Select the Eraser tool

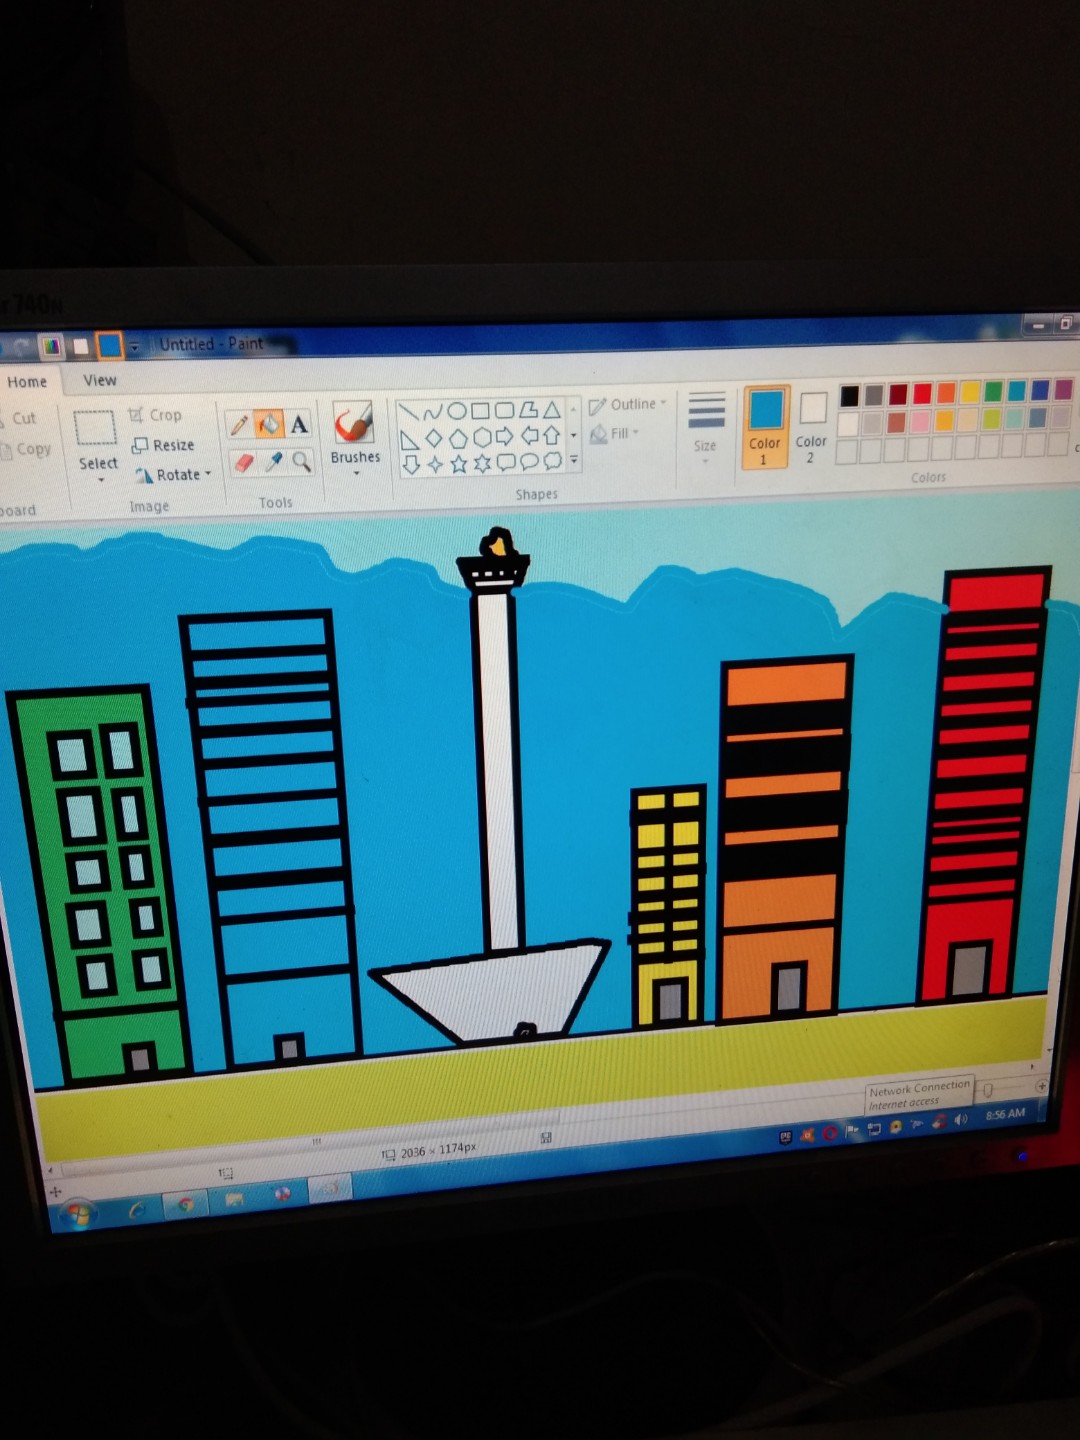point(243,463)
